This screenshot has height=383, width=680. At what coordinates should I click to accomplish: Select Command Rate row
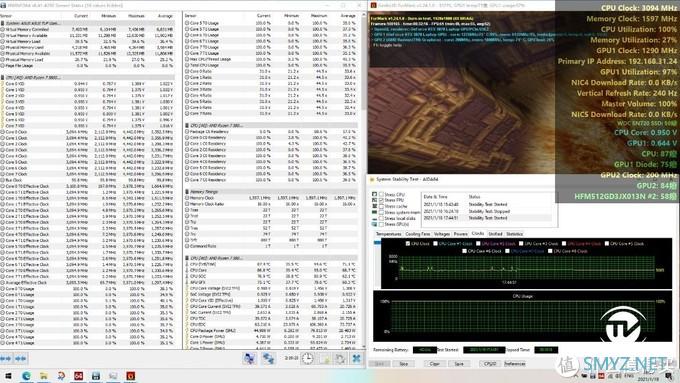(x=271, y=246)
